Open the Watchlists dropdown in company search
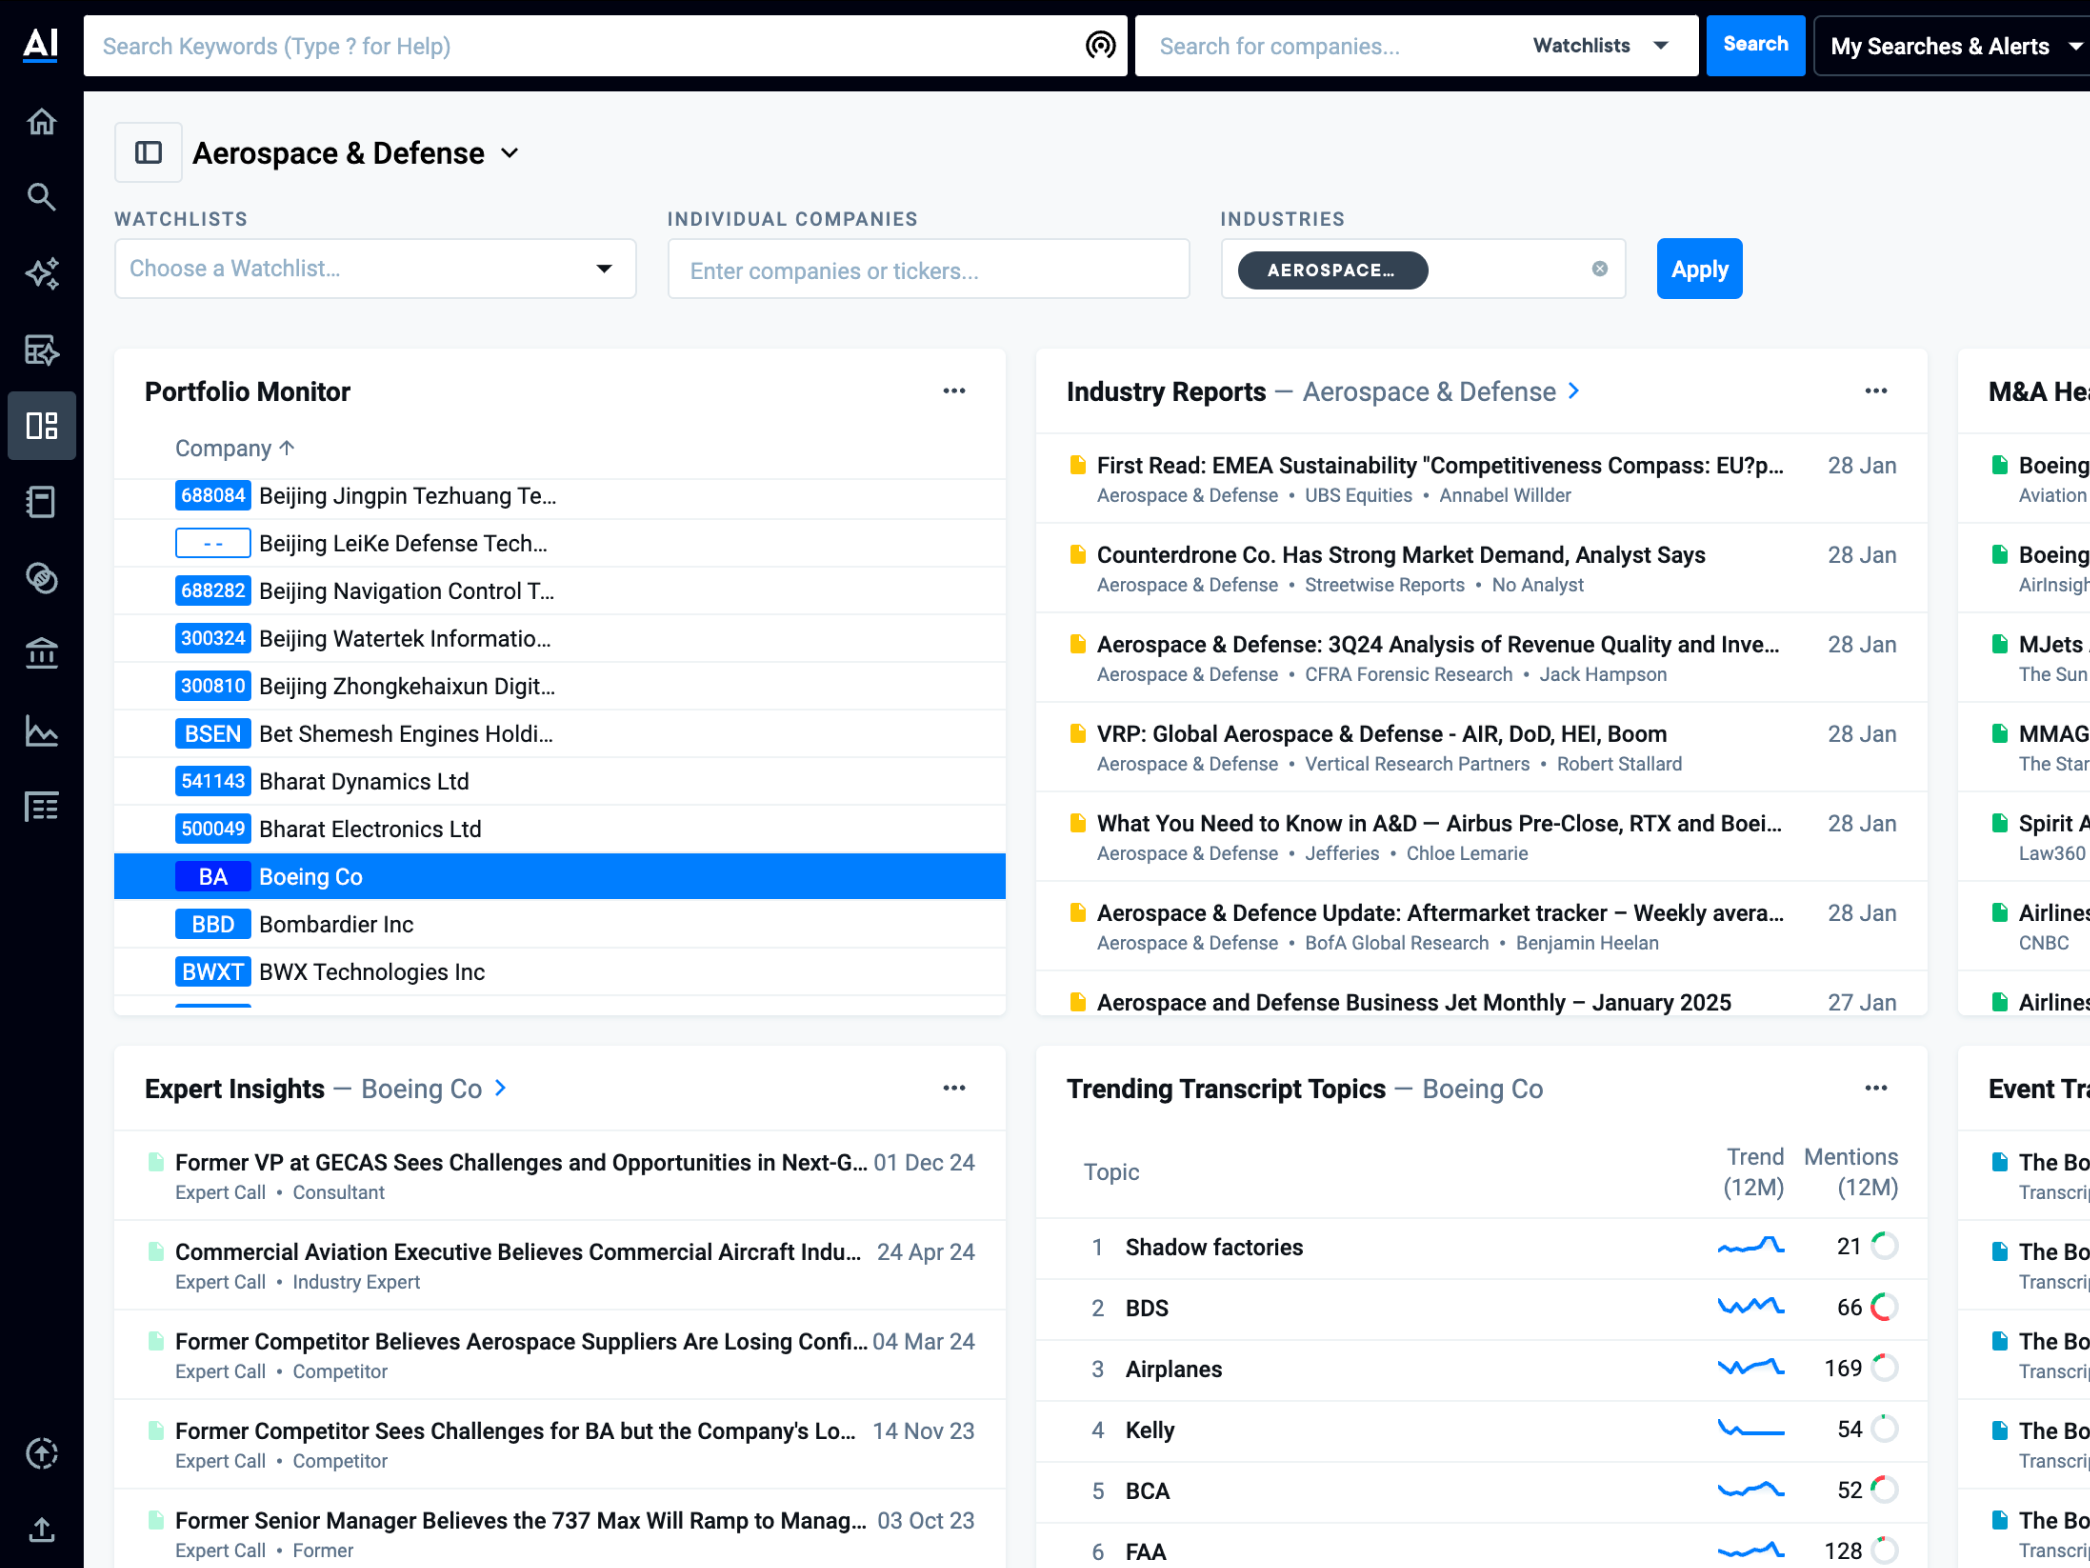Screen dimensions: 2090x1568 [x=1600, y=46]
